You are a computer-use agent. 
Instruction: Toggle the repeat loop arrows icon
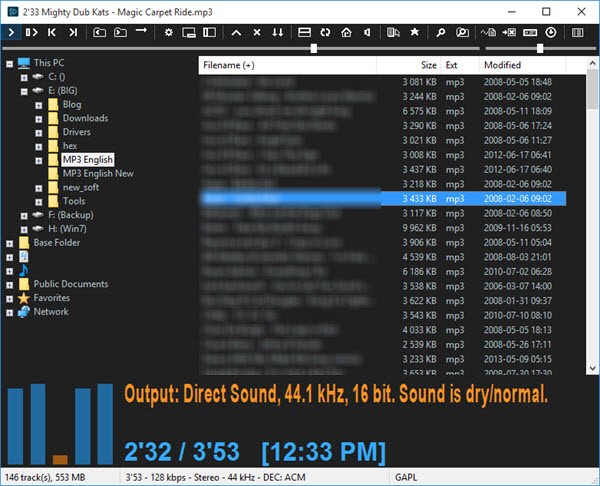pyautogui.click(x=325, y=33)
